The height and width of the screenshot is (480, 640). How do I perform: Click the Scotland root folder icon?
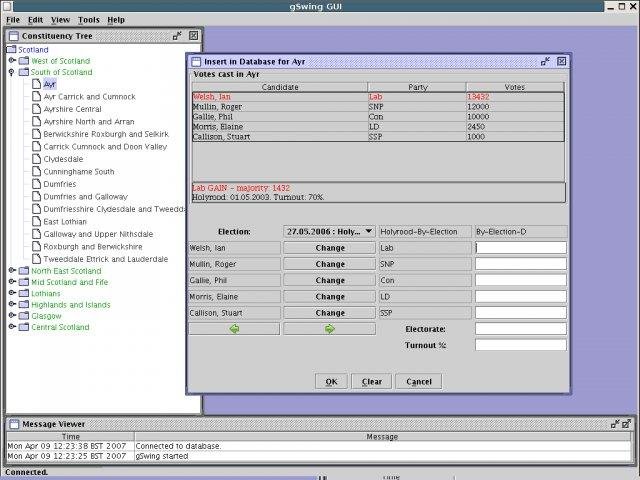(x=11, y=49)
